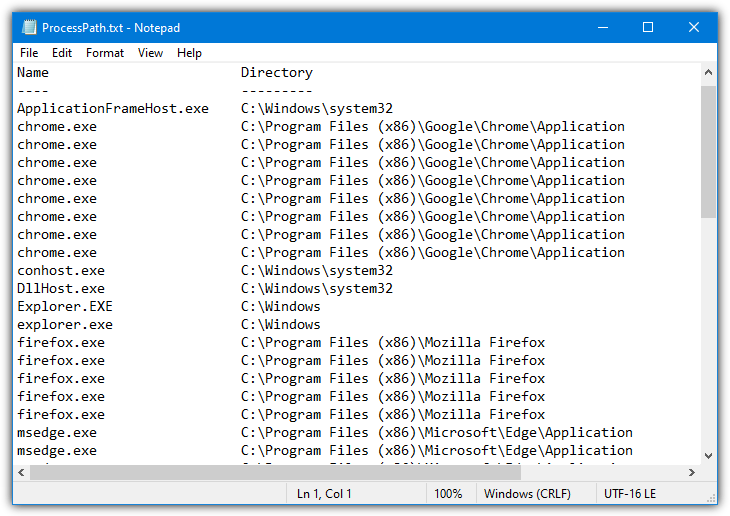Click C:\Windows\system32 path beside conhost.exe
The height and width of the screenshot is (516, 730).
coord(317,271)
